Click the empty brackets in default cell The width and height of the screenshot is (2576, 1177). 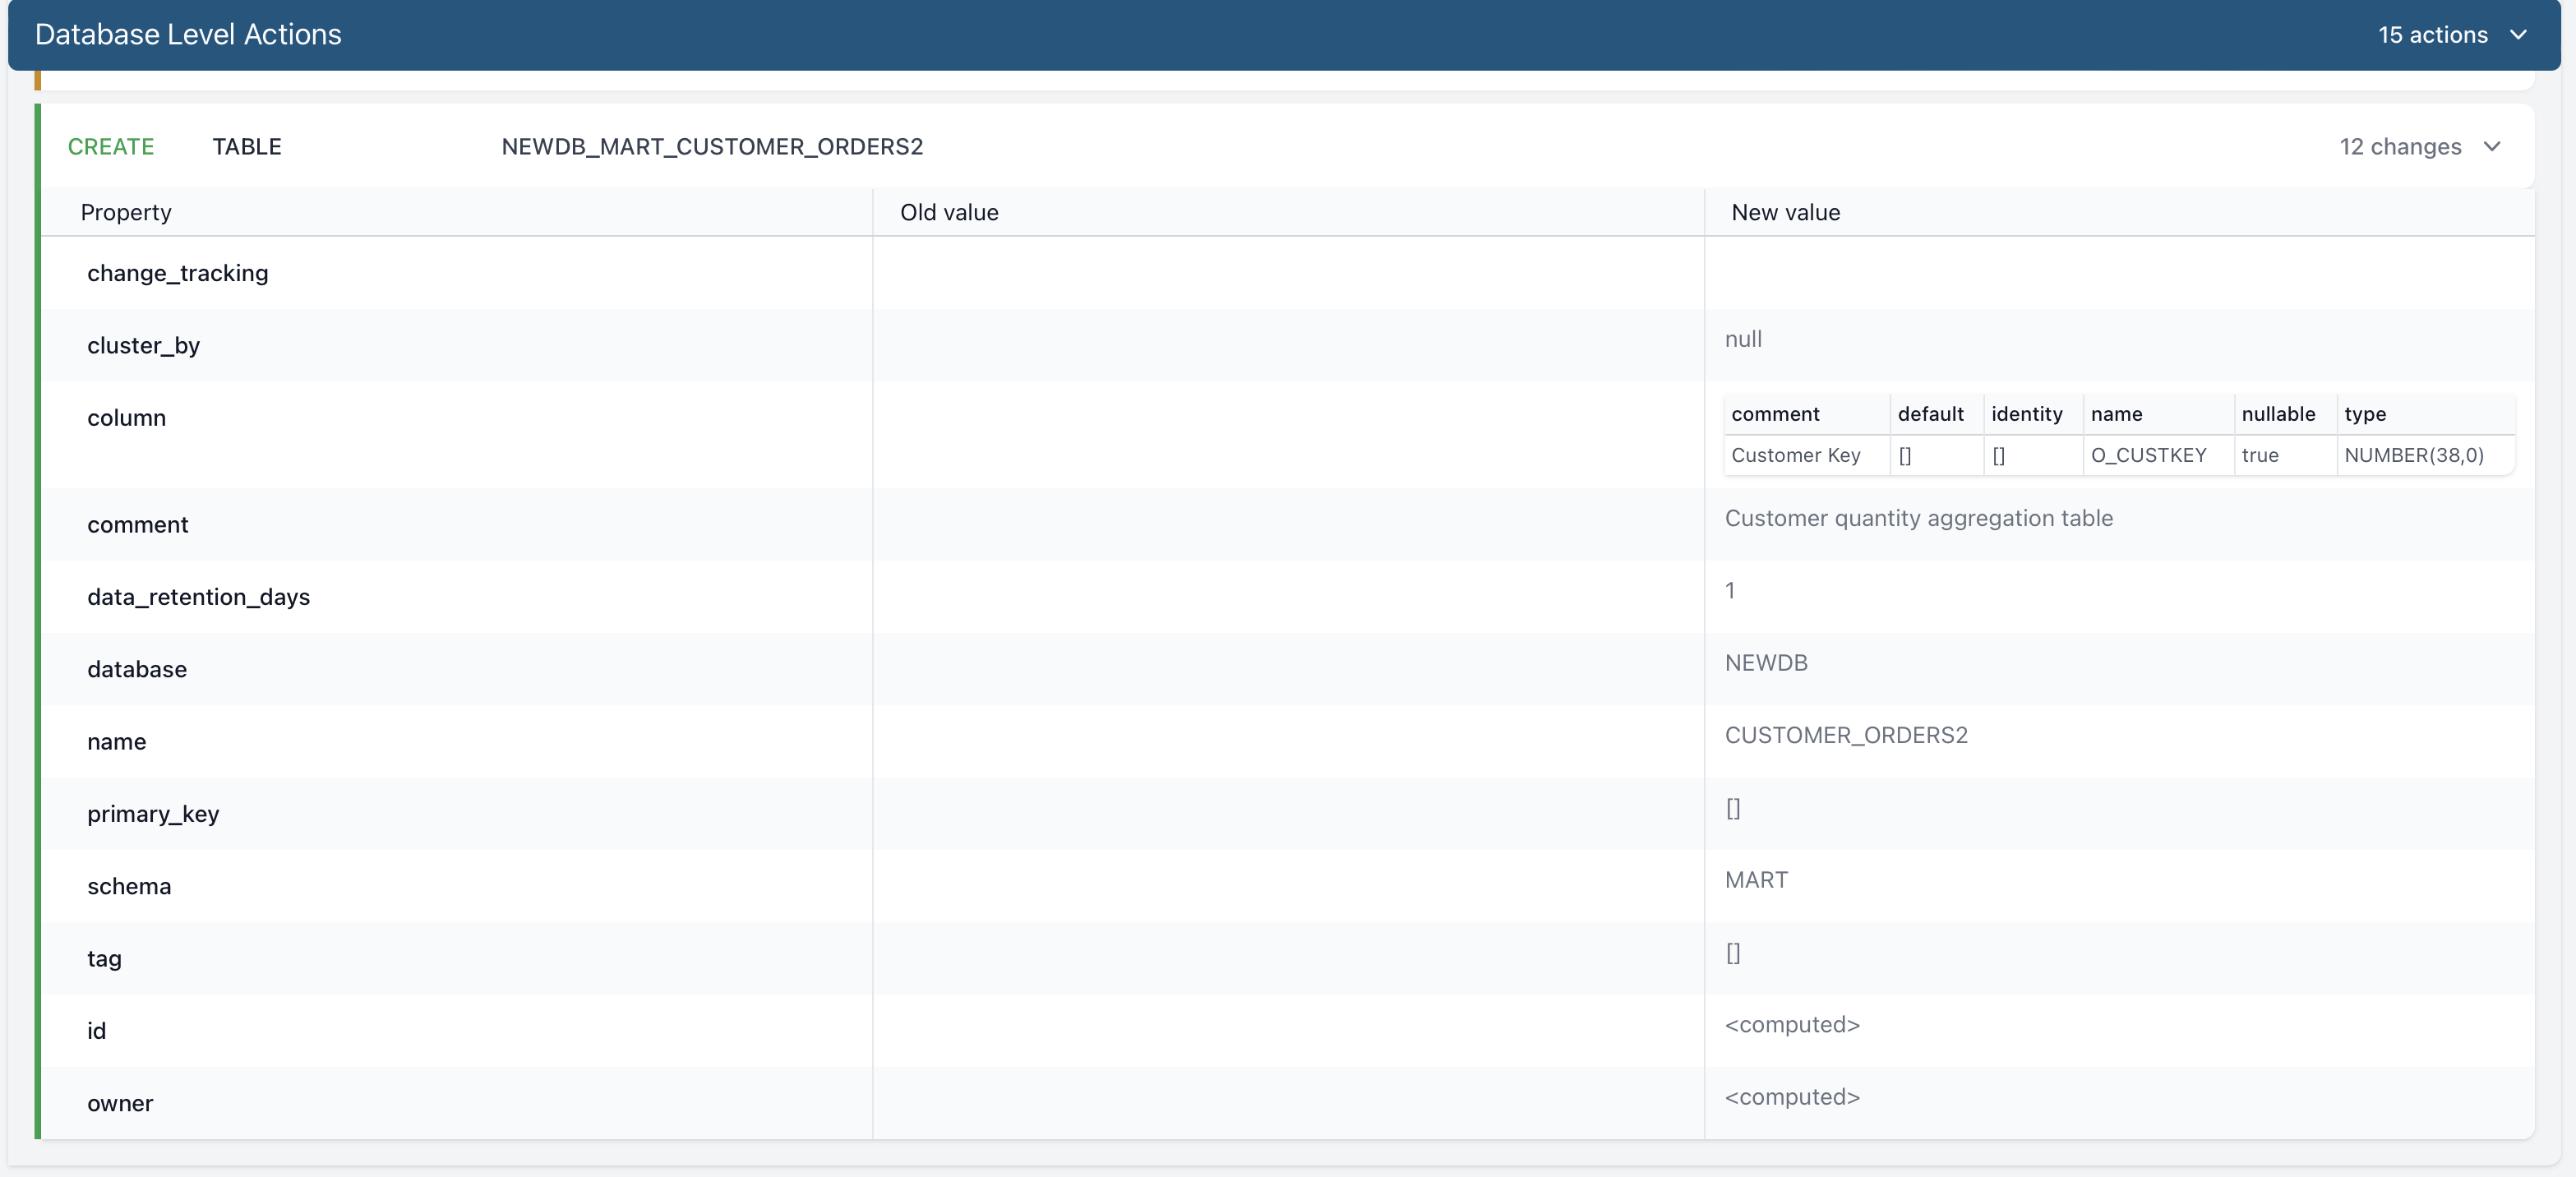(1905, 455)
